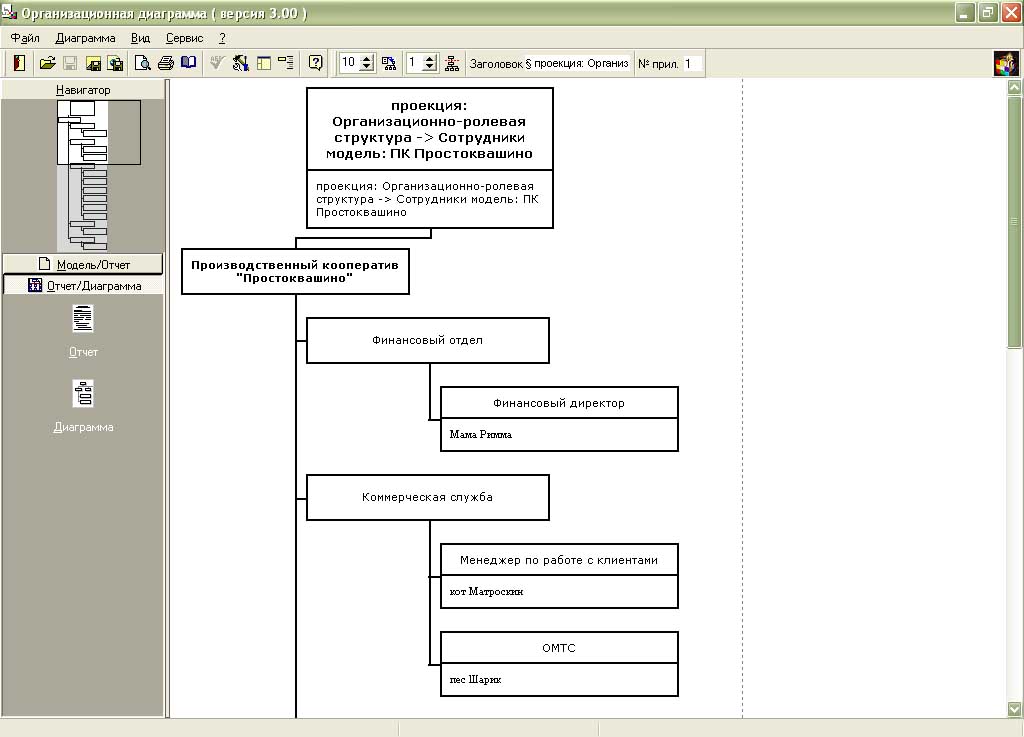Click the hierarchy icon next to value 10

coord(389,63)
